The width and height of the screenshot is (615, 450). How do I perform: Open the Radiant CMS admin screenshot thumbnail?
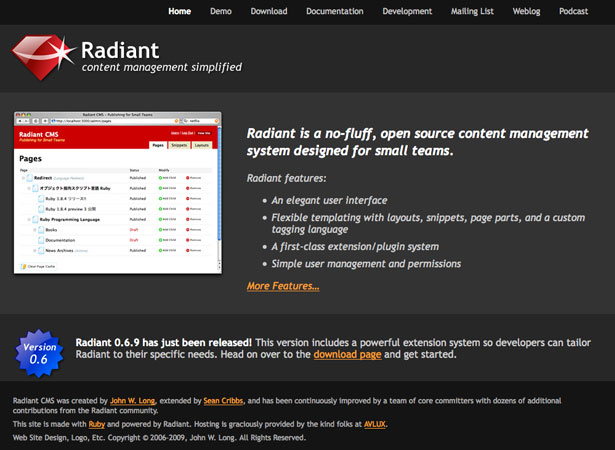pyautogui.click(x=118, y=193)
